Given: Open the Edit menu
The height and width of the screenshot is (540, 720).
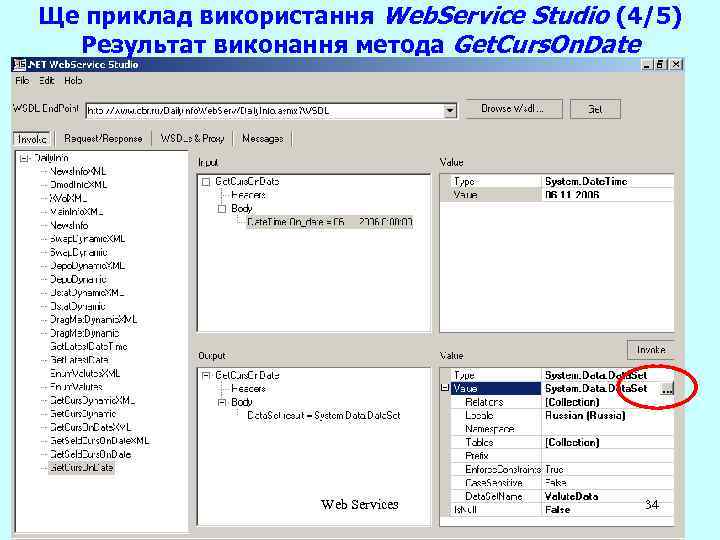Looking at the screenshot, I should tap(46, 81).
